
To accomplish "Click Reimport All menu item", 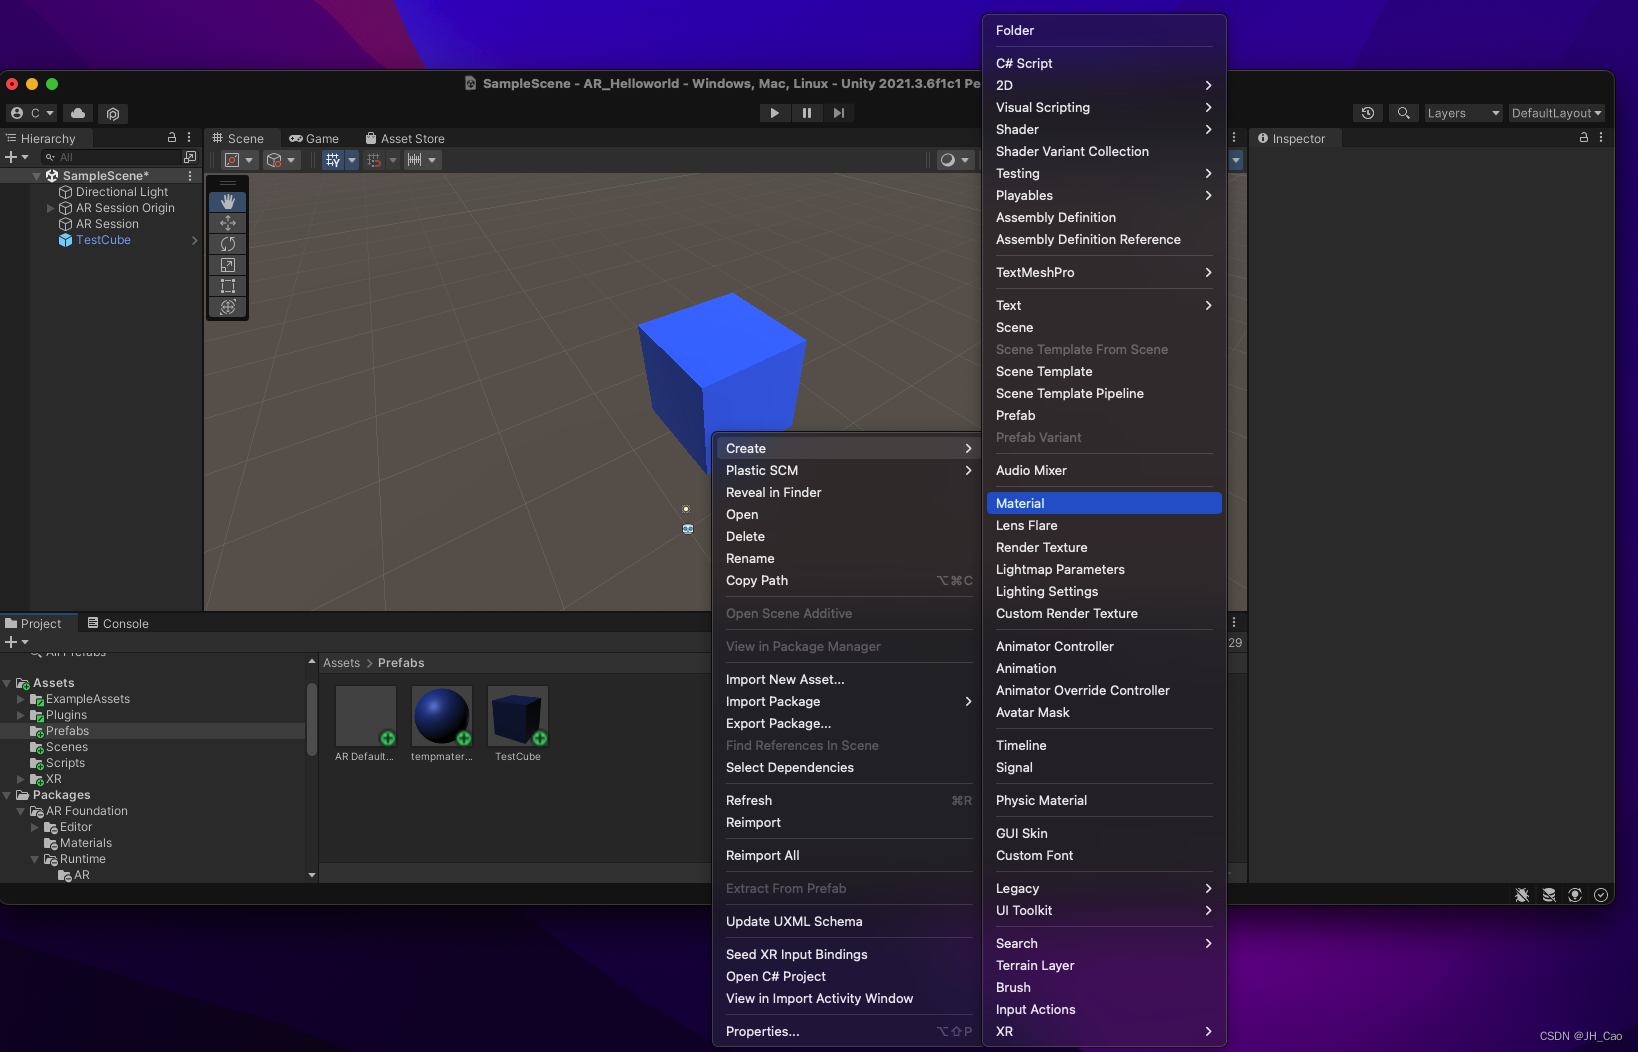I will pyautogui.click(x=848, y=855).
